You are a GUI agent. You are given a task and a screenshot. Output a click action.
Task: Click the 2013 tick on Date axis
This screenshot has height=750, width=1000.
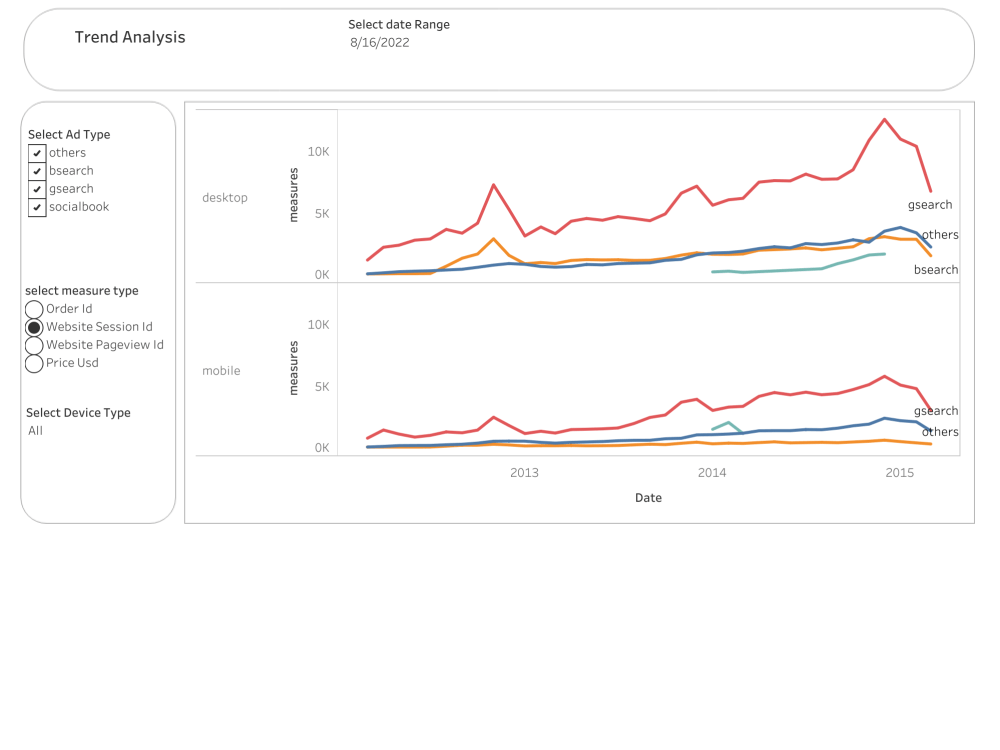524,473
